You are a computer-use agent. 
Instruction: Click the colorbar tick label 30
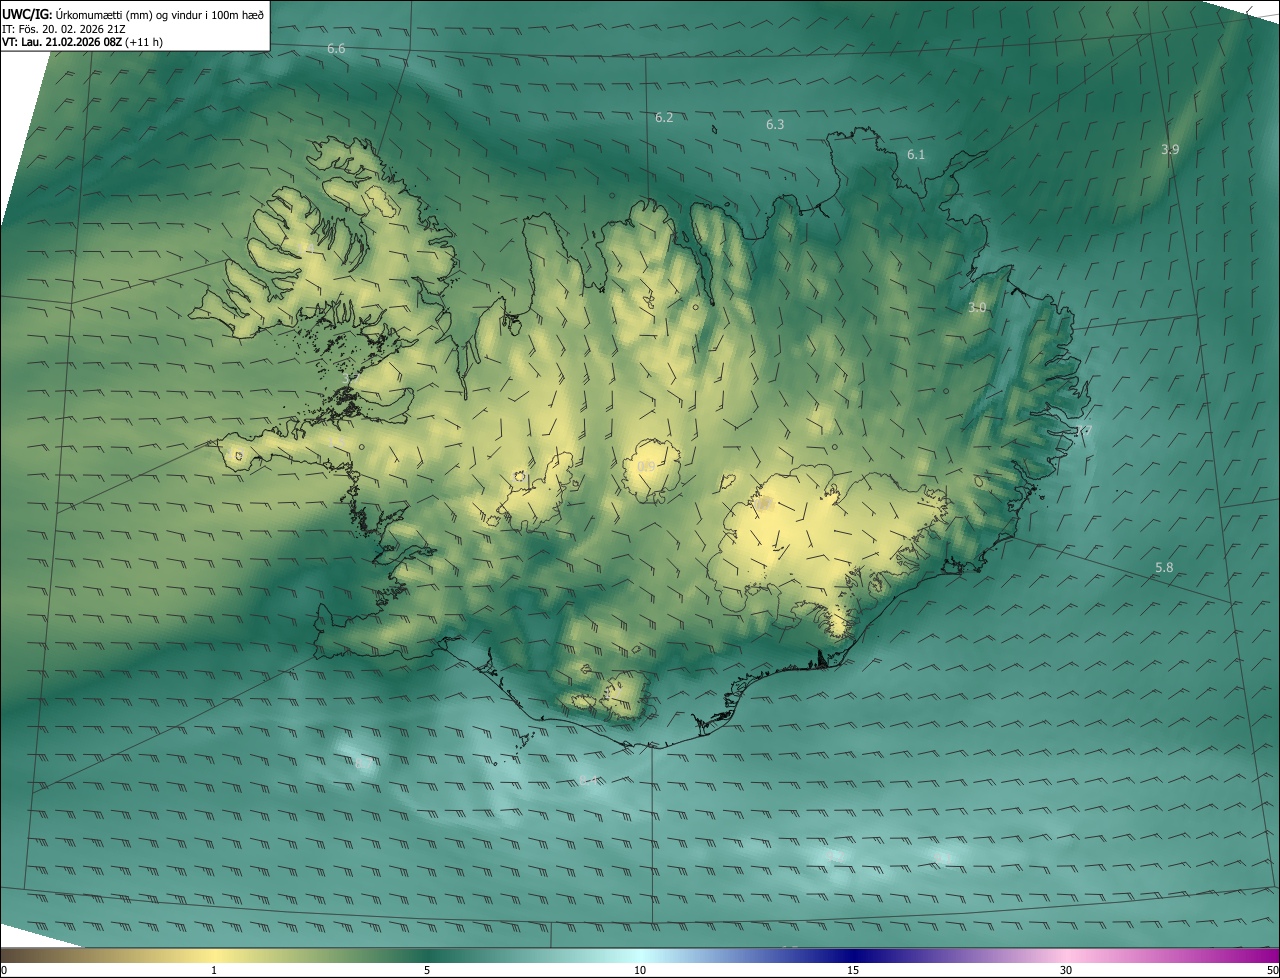click(x=1066, y=970)
